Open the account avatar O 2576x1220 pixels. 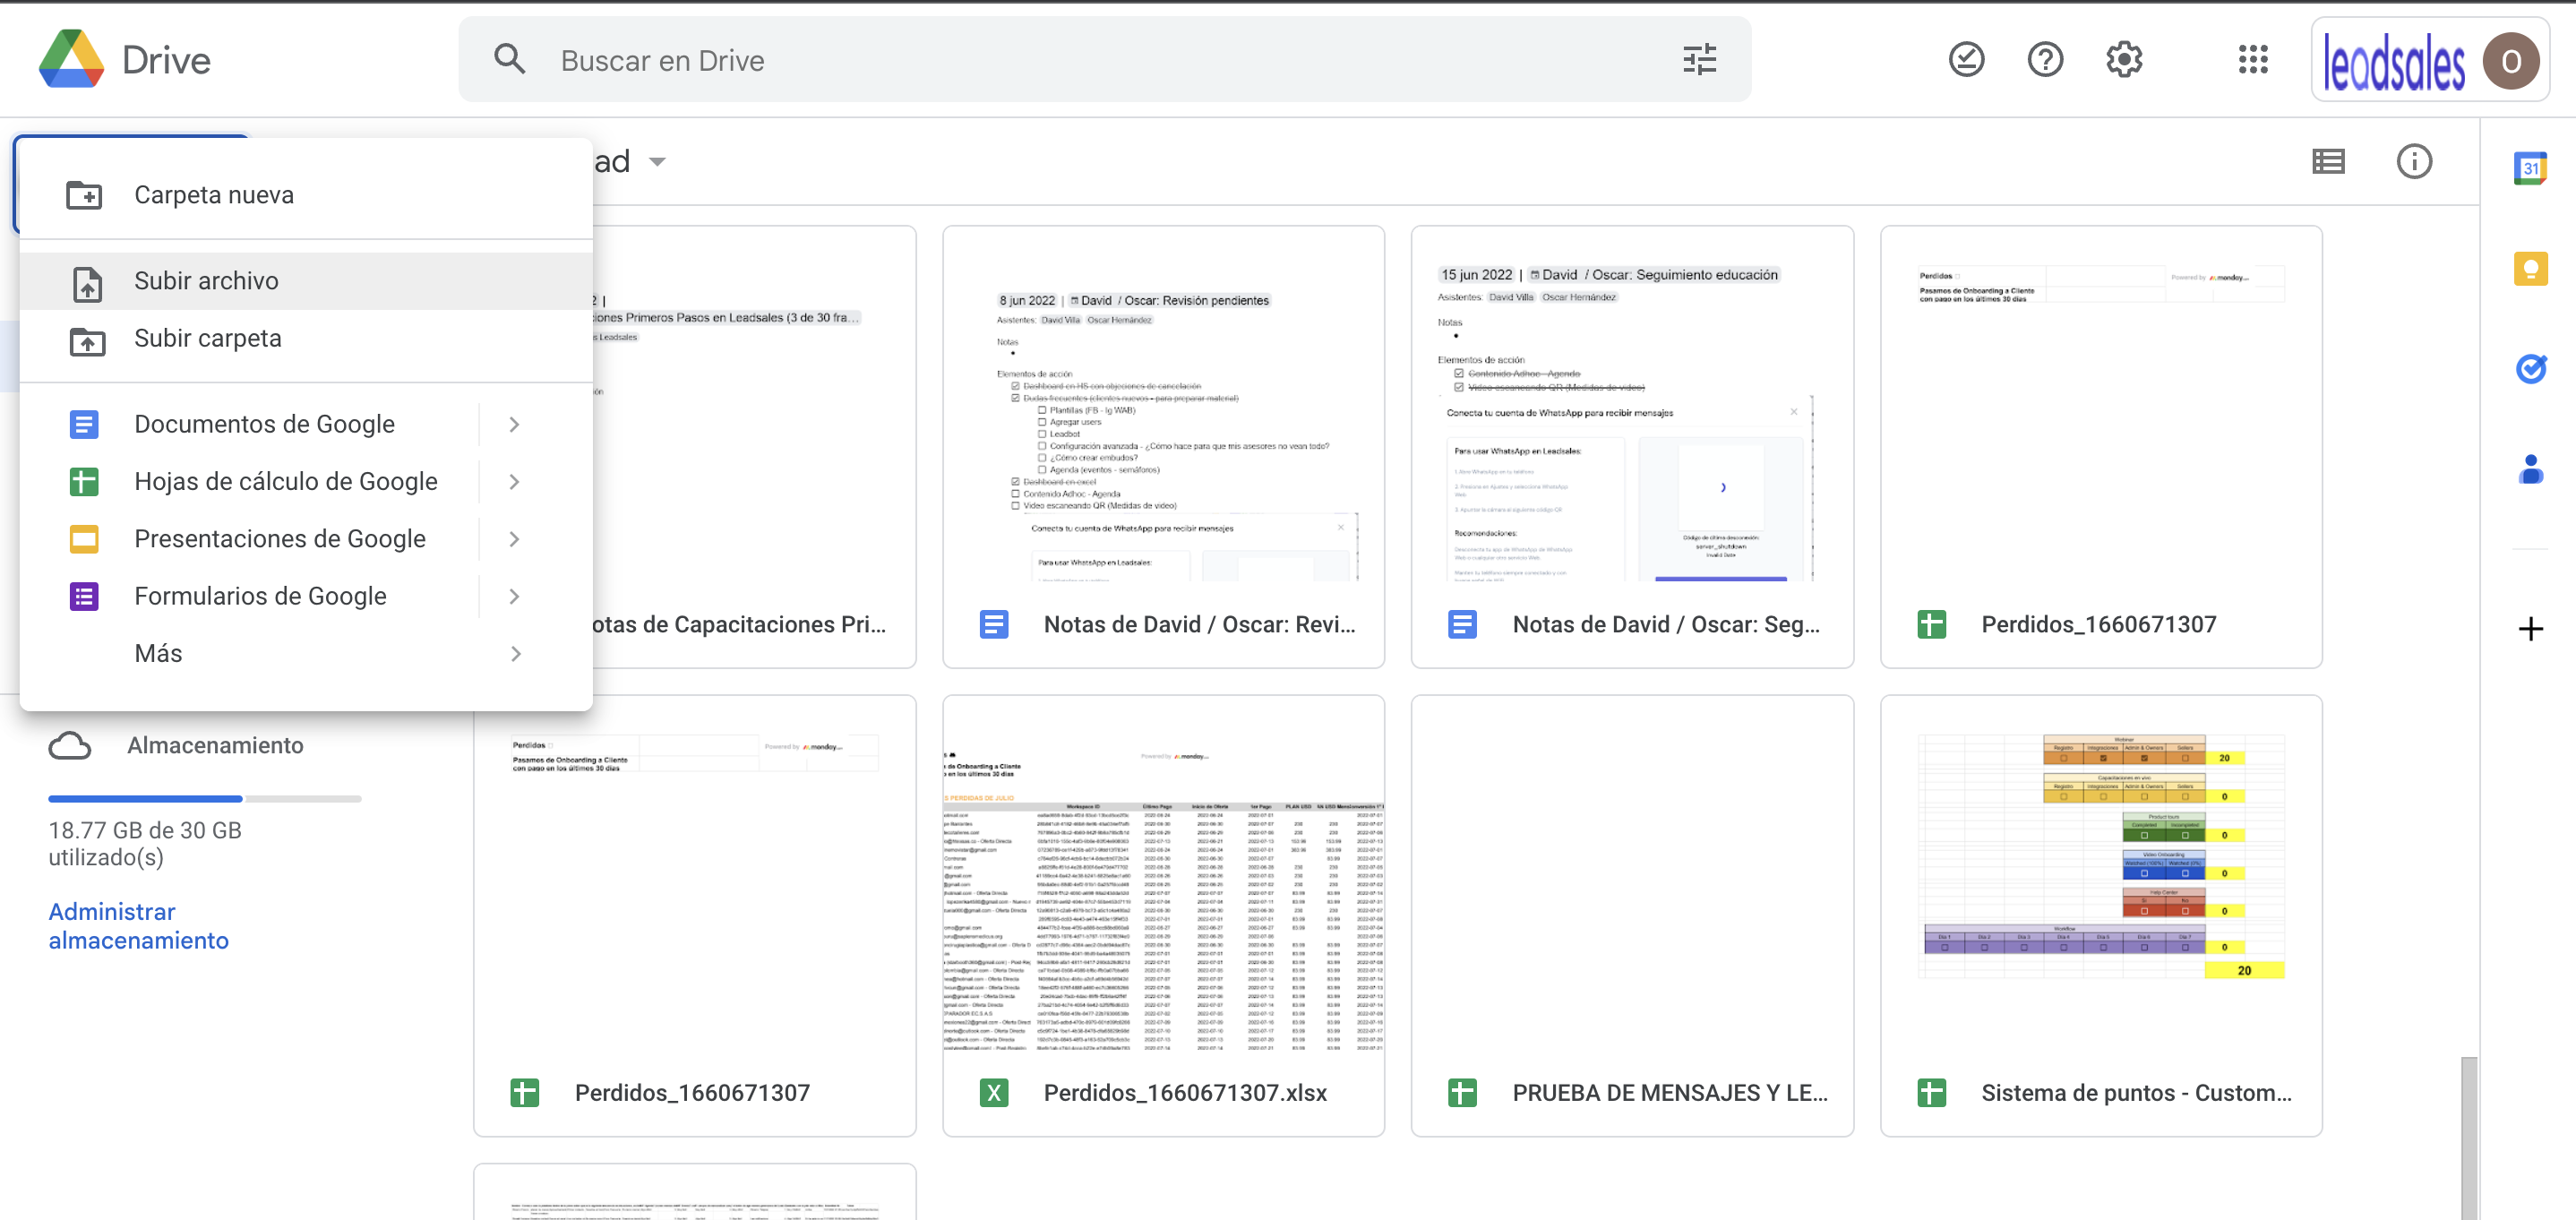click(2510, 60)
